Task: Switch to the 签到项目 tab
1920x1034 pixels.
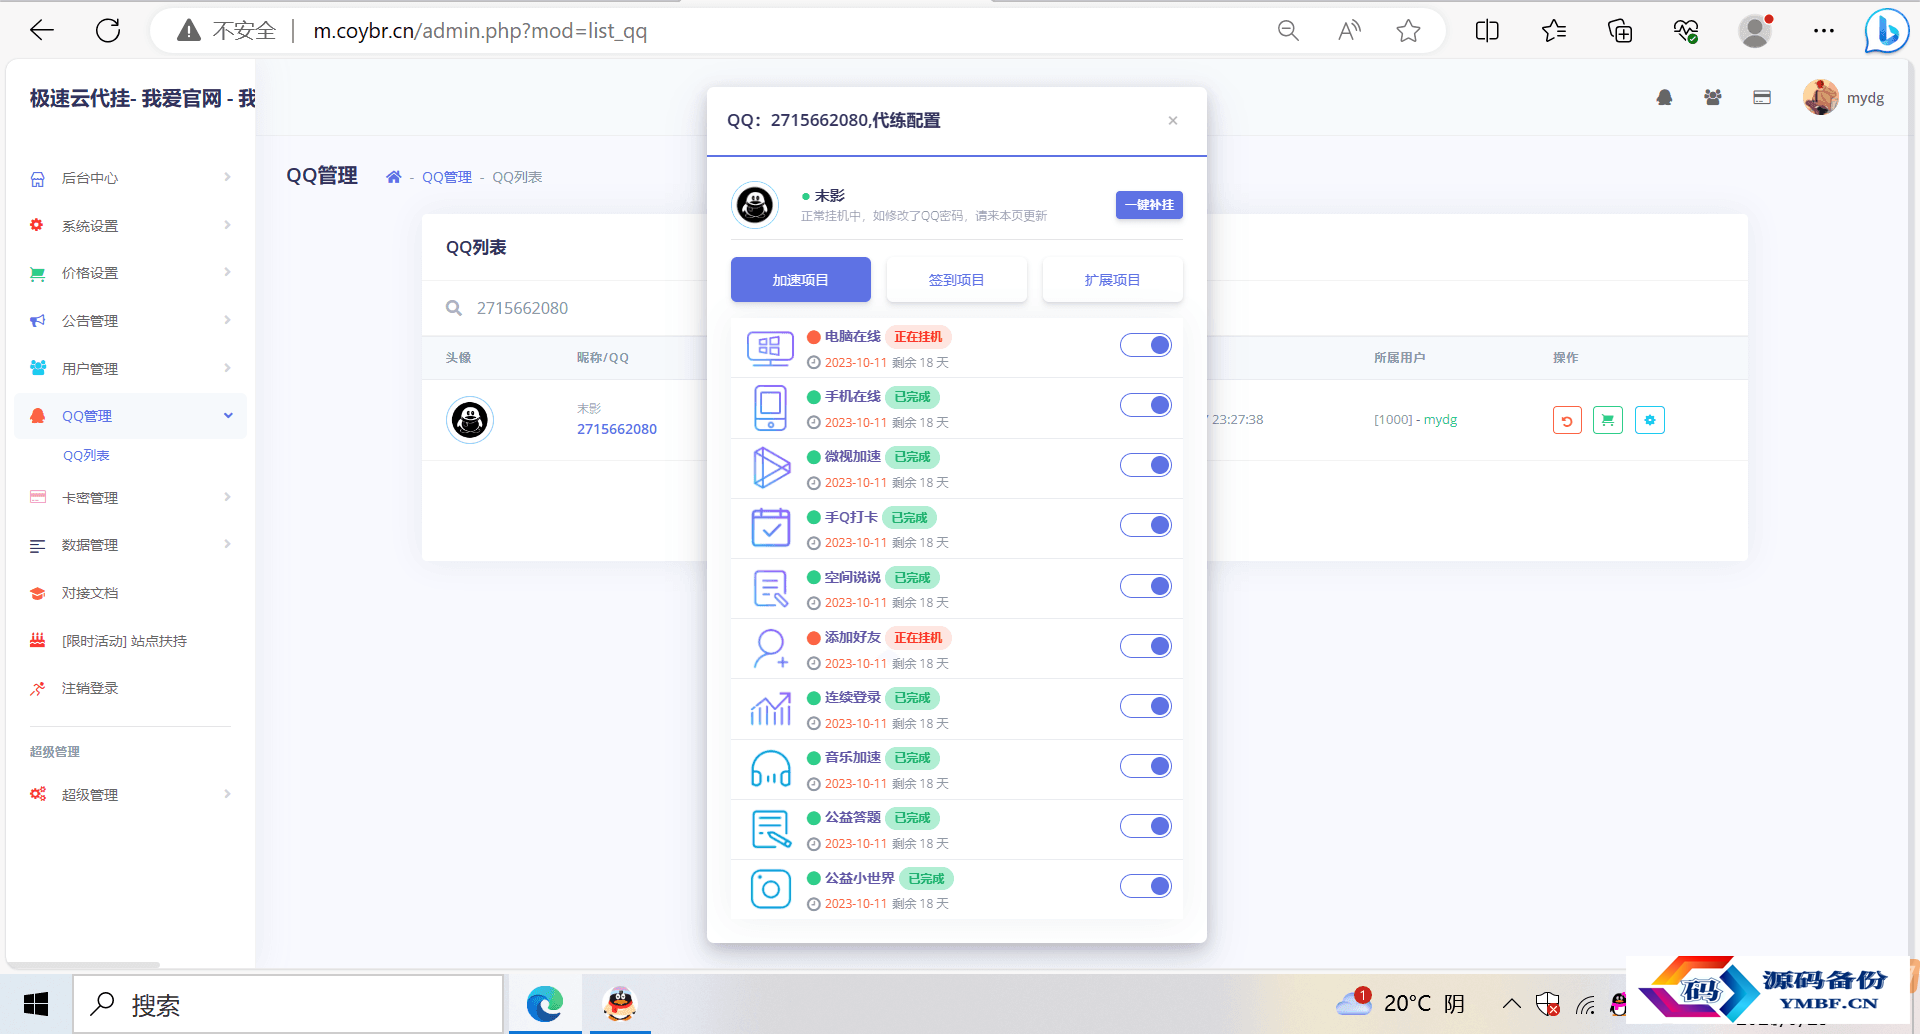Action: tap(956, 280)
